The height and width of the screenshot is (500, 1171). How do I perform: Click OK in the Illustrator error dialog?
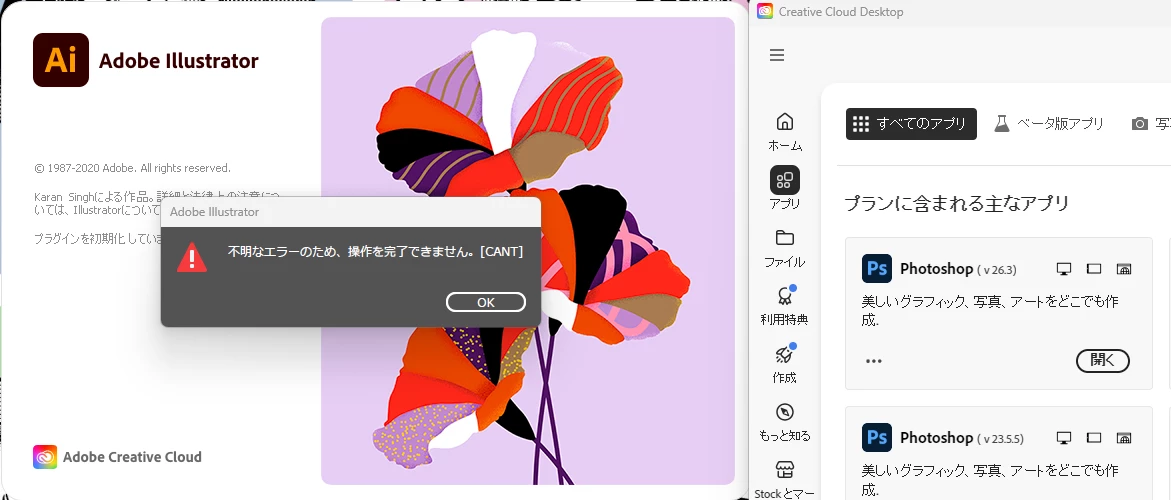(485, 302)
